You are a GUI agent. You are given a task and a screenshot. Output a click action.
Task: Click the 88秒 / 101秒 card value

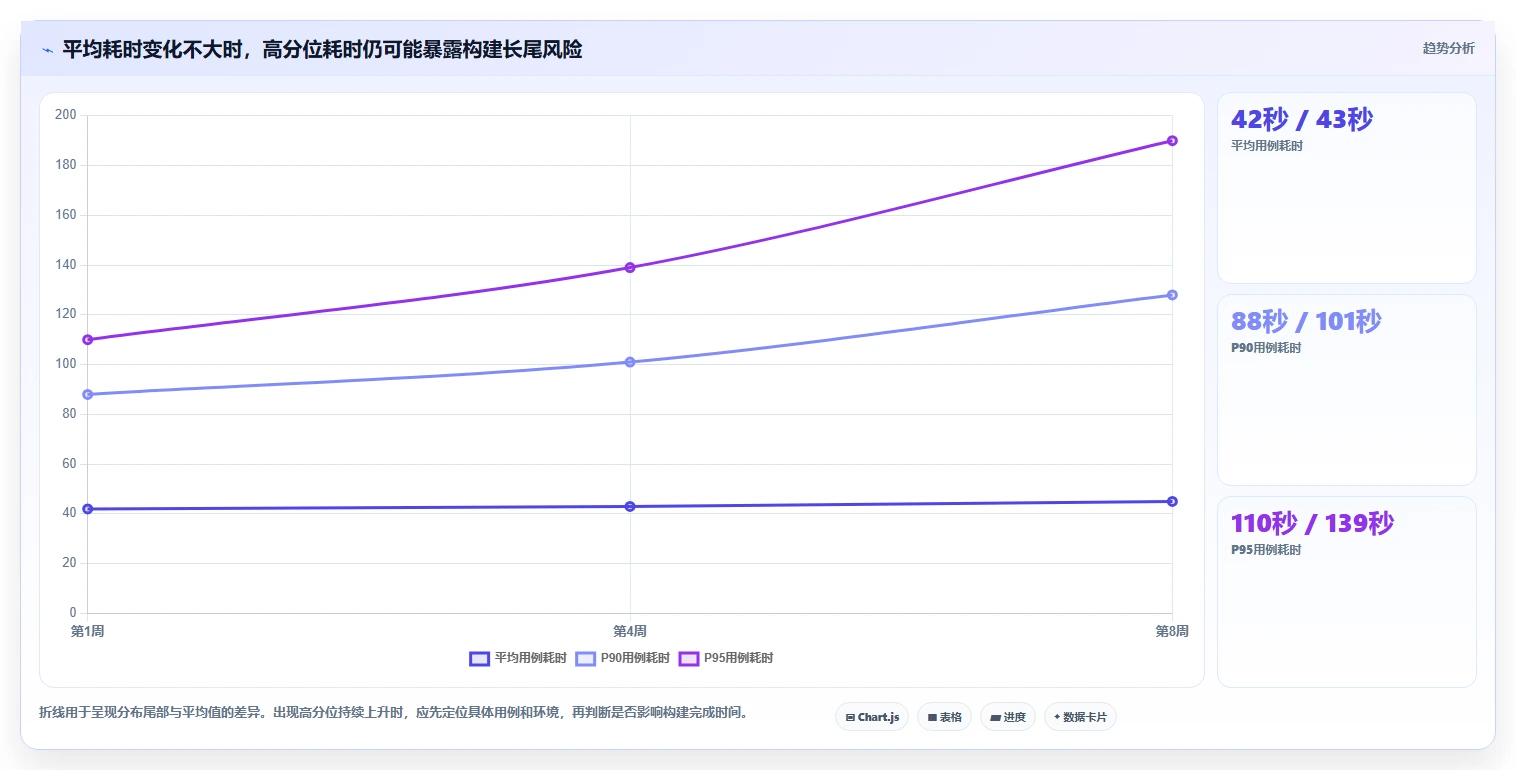pyautogui.click(x=1306, y=321)
